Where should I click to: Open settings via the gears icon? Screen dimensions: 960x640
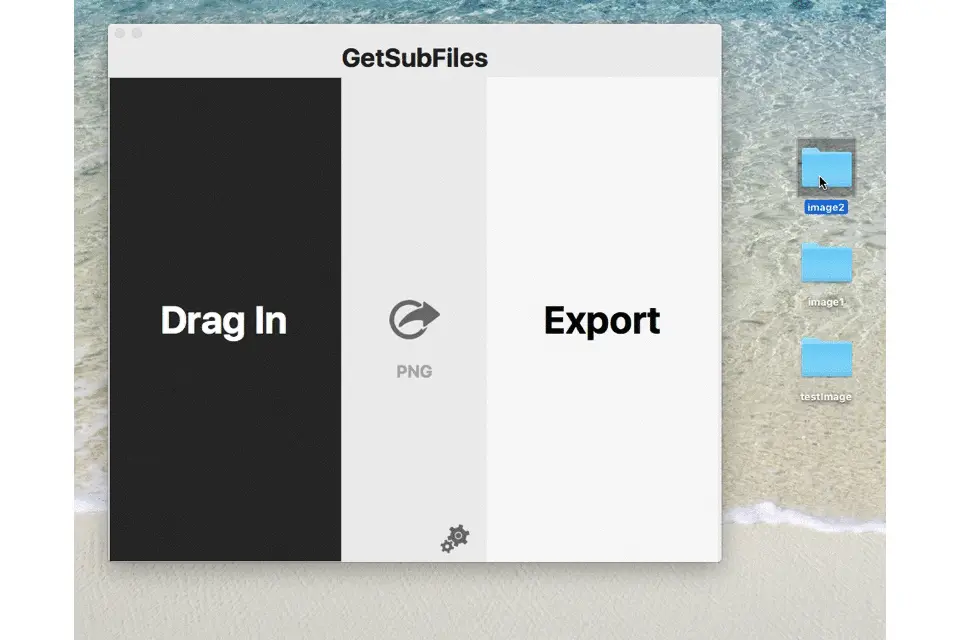click(x=455, y=538)
